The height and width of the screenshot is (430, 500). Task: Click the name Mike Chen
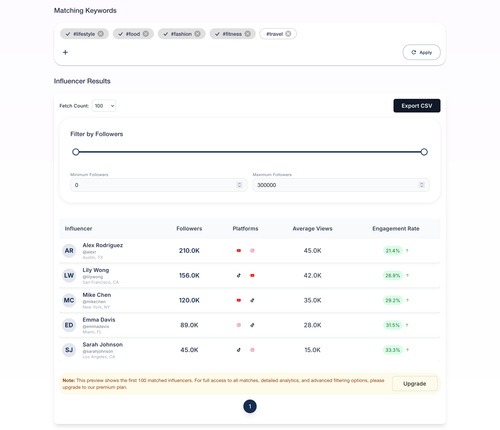click(97, 295)
